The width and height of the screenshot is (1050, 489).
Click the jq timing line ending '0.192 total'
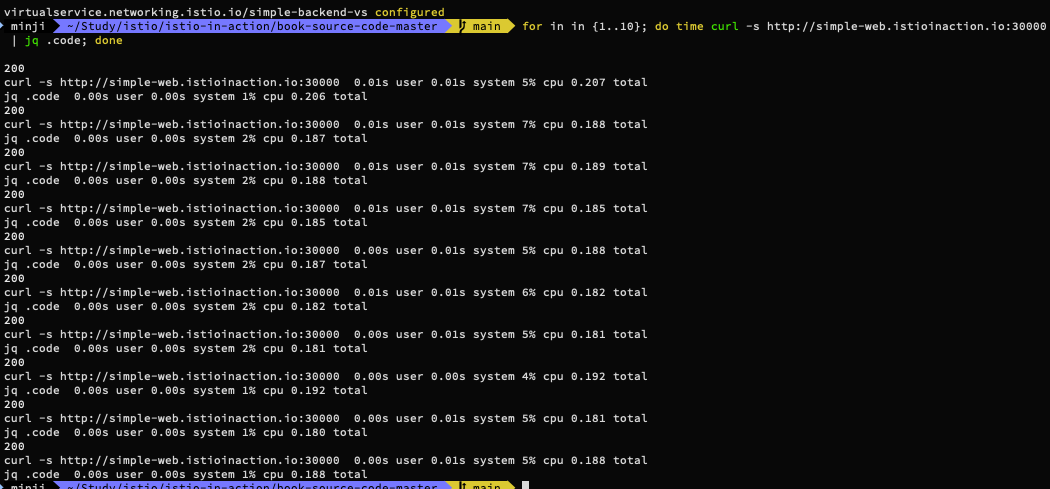point(185,391)
